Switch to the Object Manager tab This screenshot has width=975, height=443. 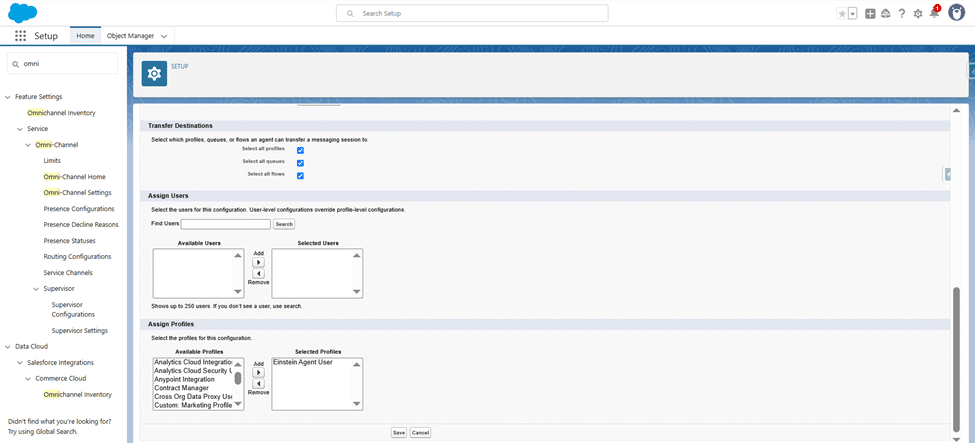(130, 36)
